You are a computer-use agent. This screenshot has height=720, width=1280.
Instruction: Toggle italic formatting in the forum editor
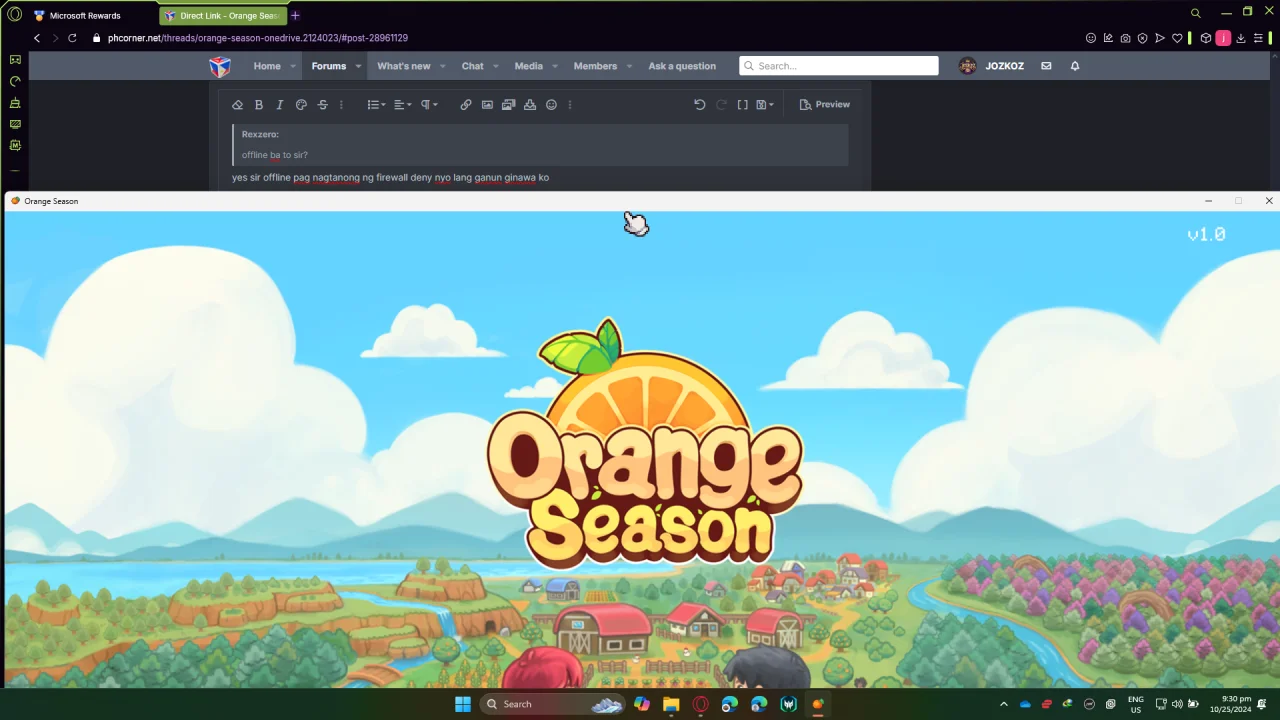[x=280, y=105]
